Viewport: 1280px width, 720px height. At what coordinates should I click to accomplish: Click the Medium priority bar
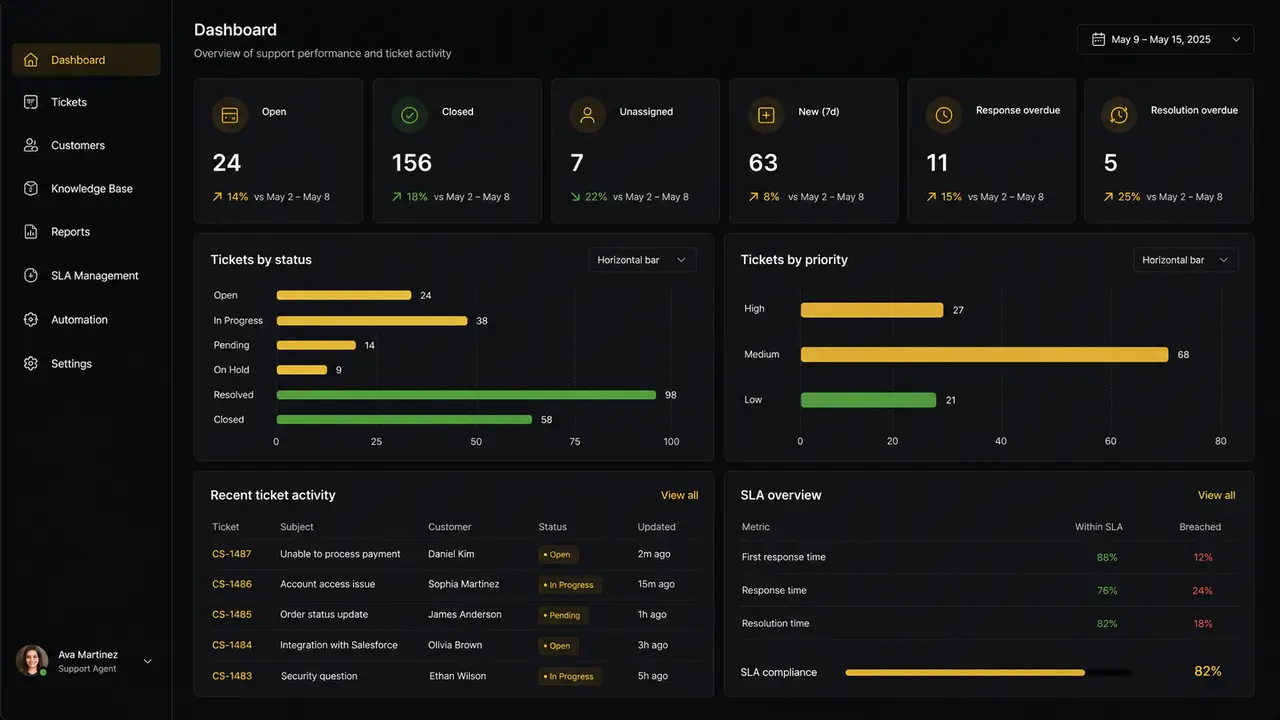pos(984,354)
